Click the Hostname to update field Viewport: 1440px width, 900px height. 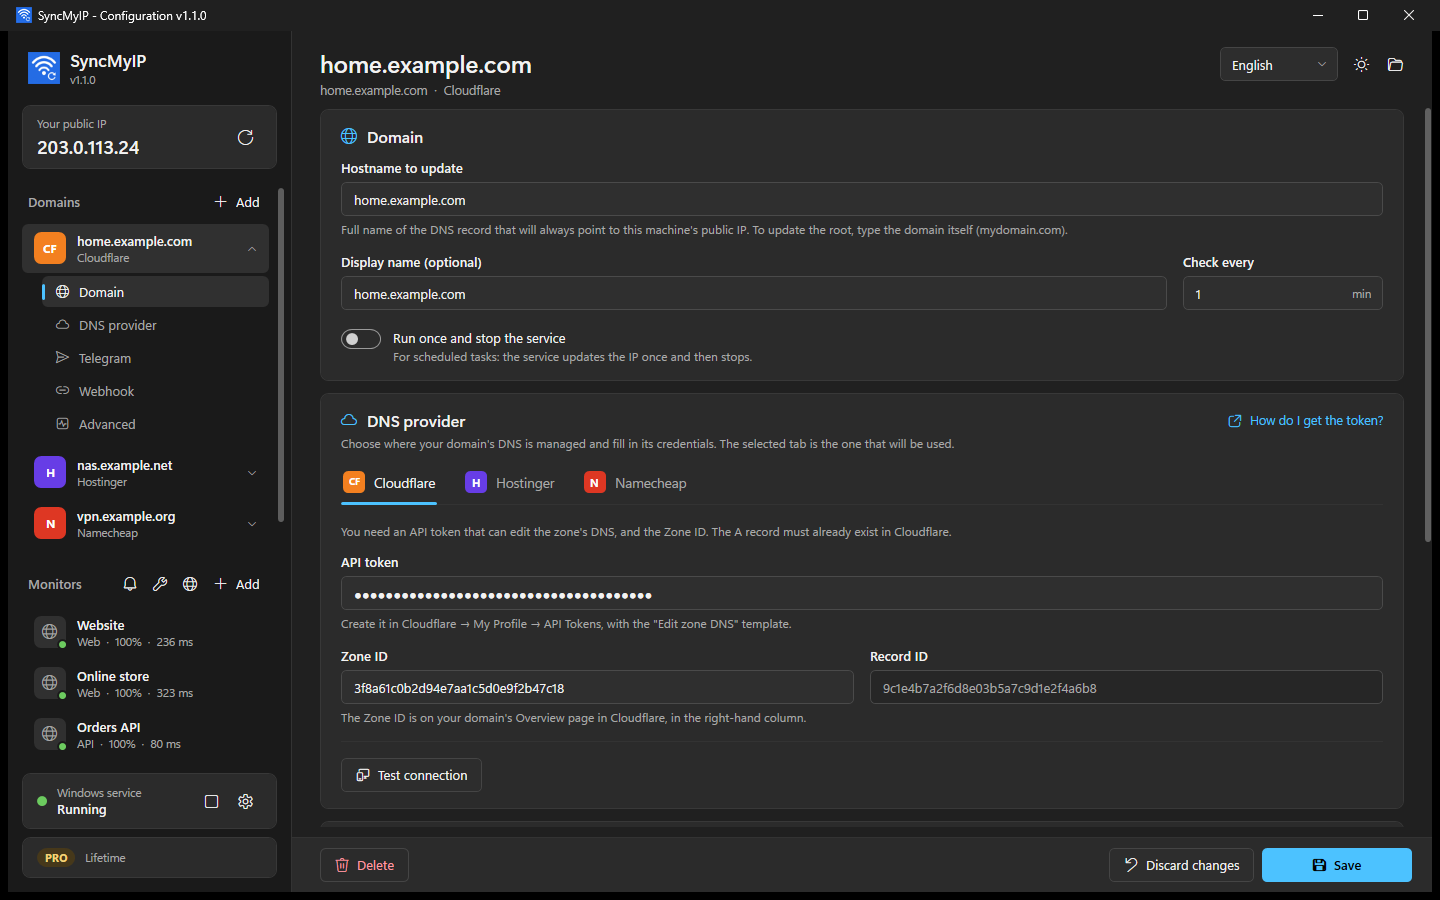862,199
